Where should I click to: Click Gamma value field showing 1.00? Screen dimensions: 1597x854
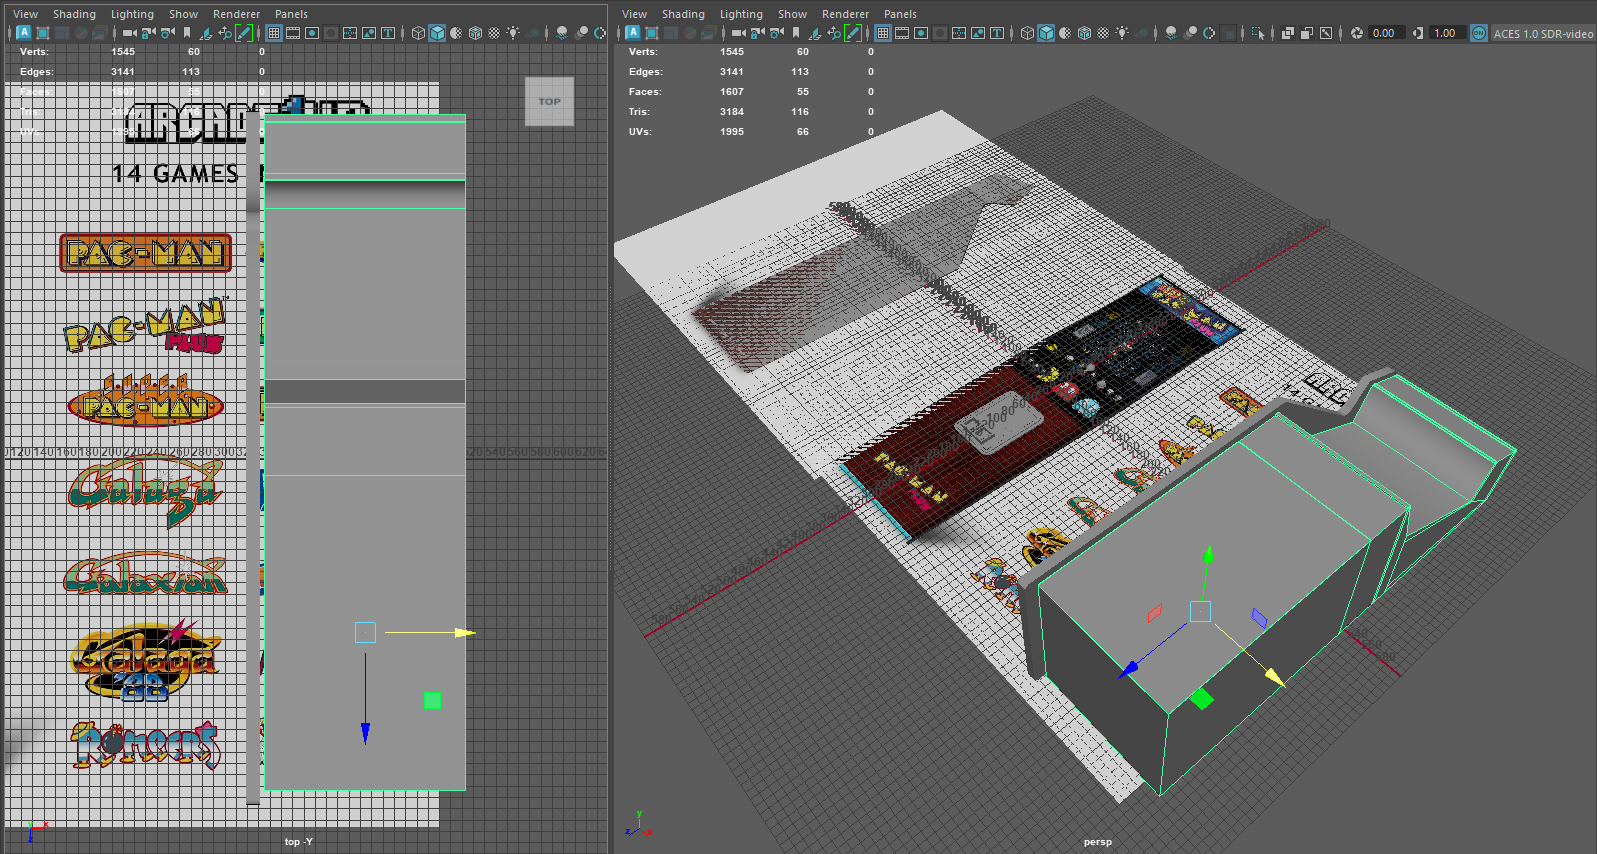[1446, 33]
